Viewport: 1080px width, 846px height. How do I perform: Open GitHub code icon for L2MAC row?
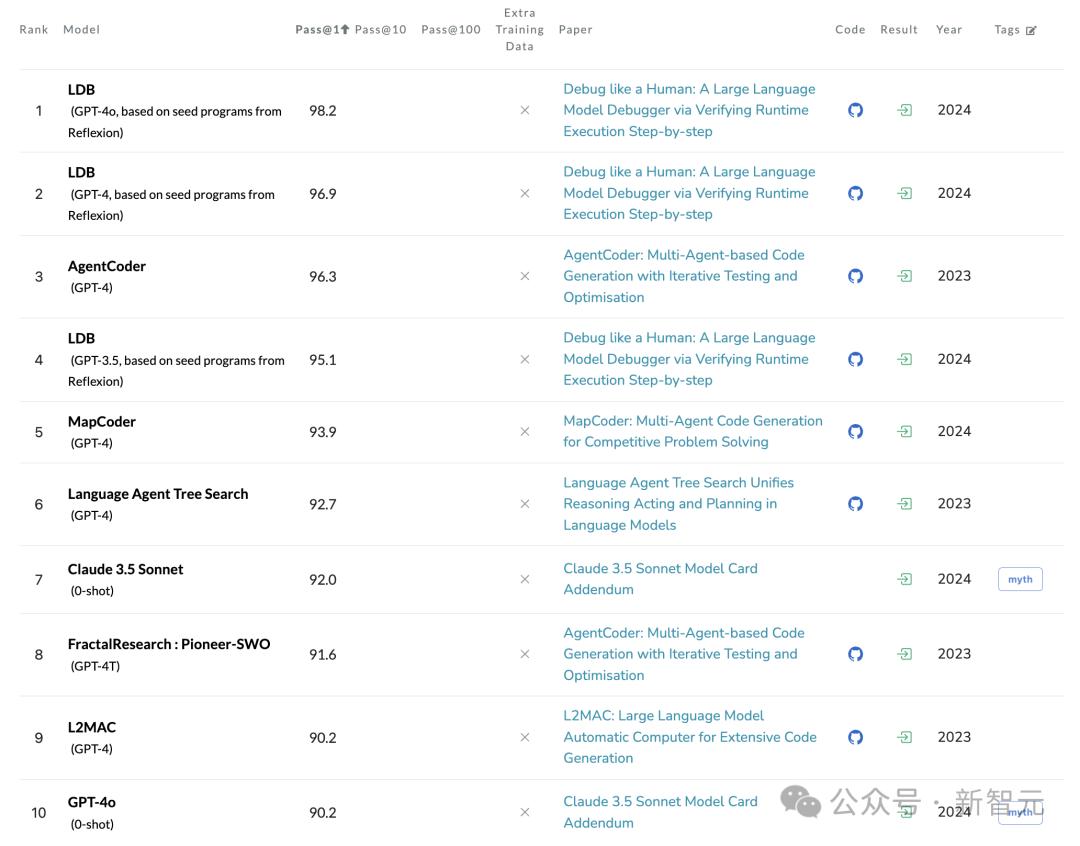click(855, 737)
